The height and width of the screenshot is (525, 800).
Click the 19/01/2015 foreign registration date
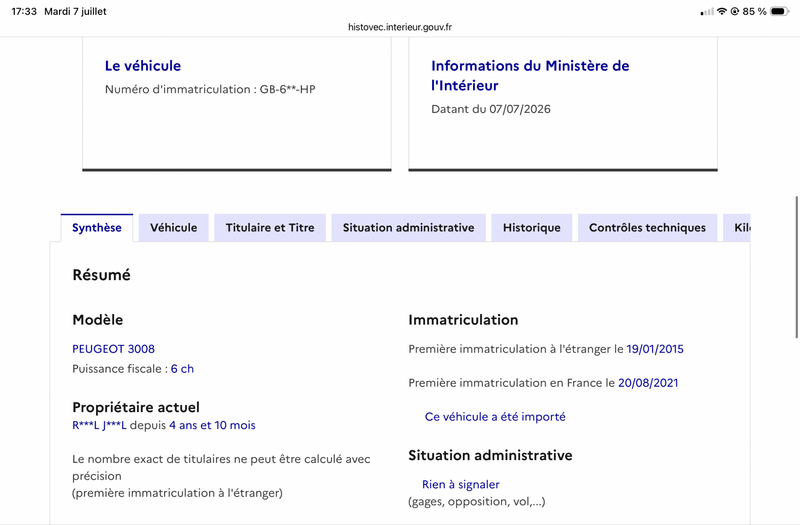pos(655,349)
